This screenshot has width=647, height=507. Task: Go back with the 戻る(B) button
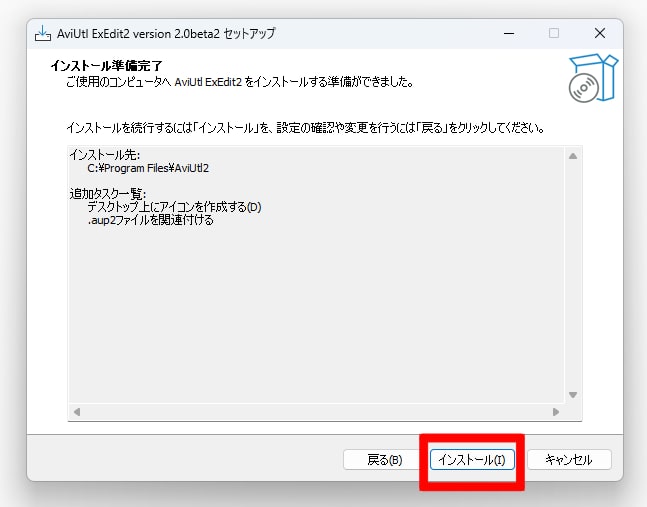pos(384,460)
